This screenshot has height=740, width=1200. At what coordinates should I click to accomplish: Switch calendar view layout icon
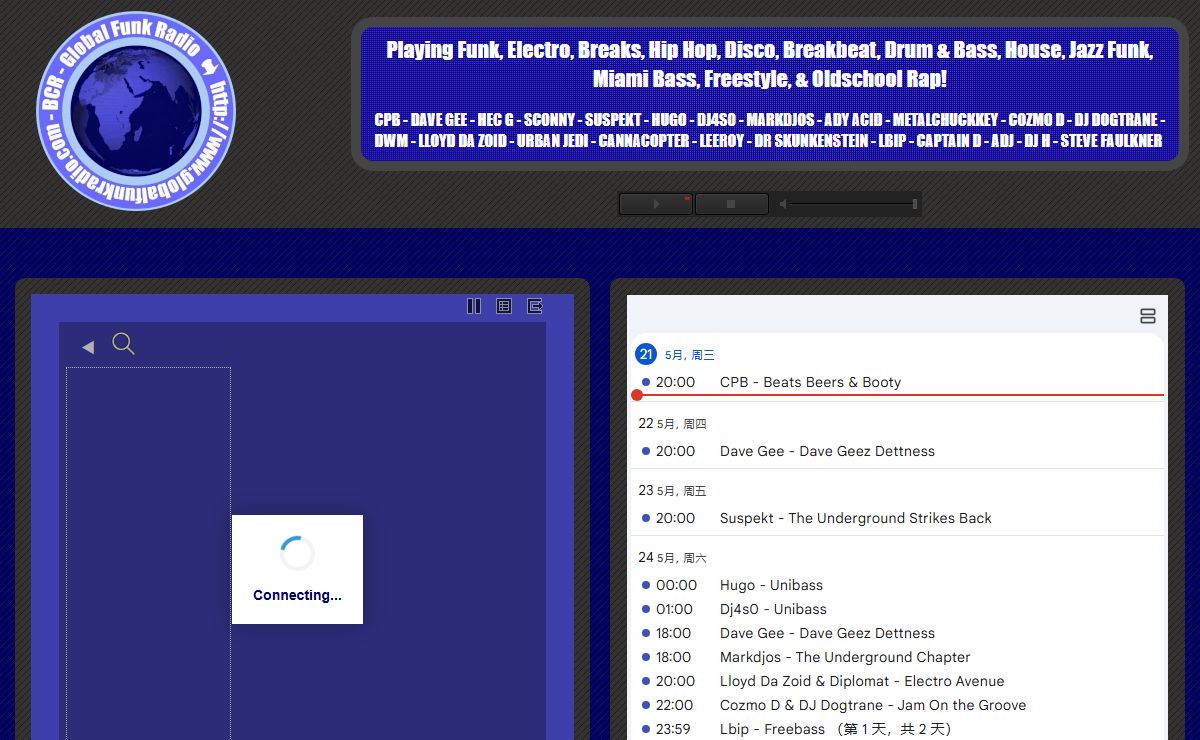click(x=1148, y=316)
